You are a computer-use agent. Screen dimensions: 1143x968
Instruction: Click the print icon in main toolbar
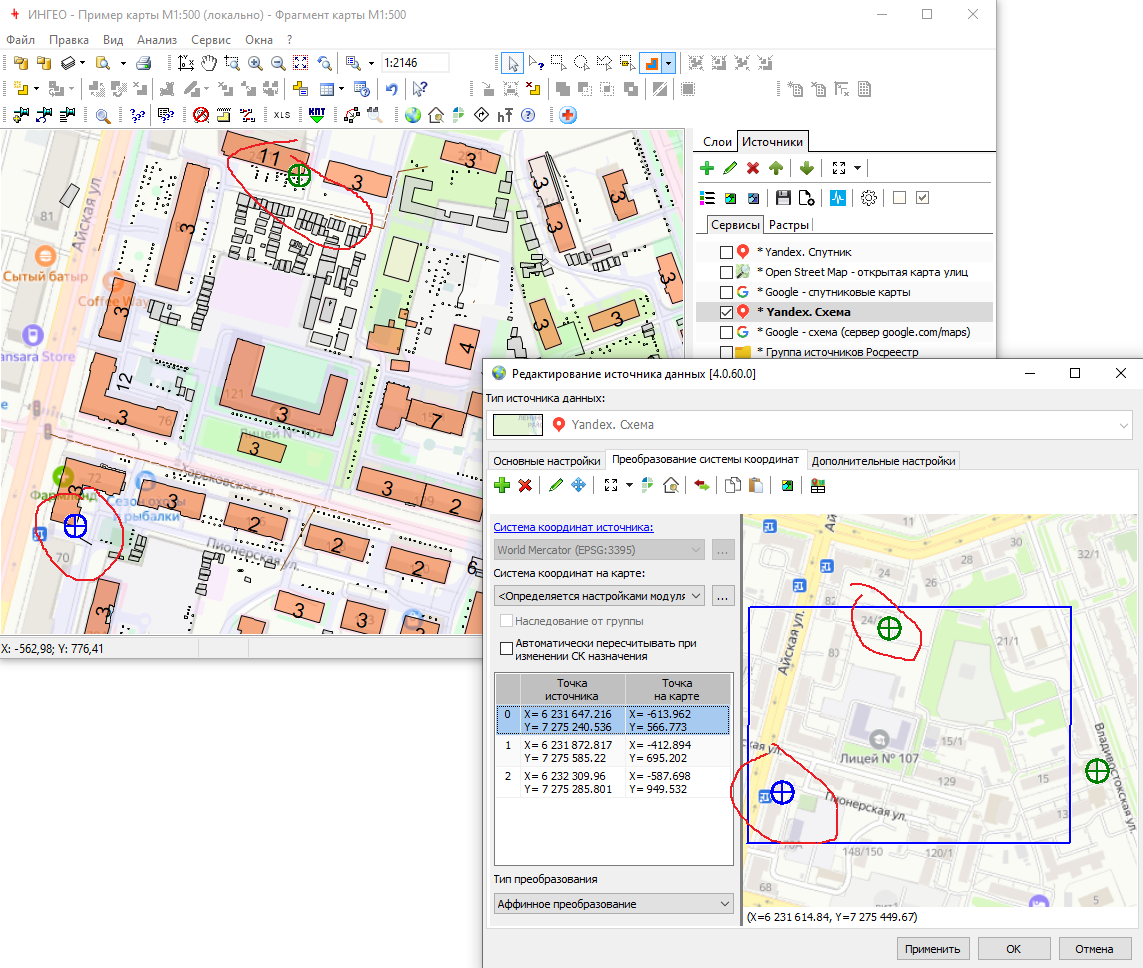(x=144, y=63)
